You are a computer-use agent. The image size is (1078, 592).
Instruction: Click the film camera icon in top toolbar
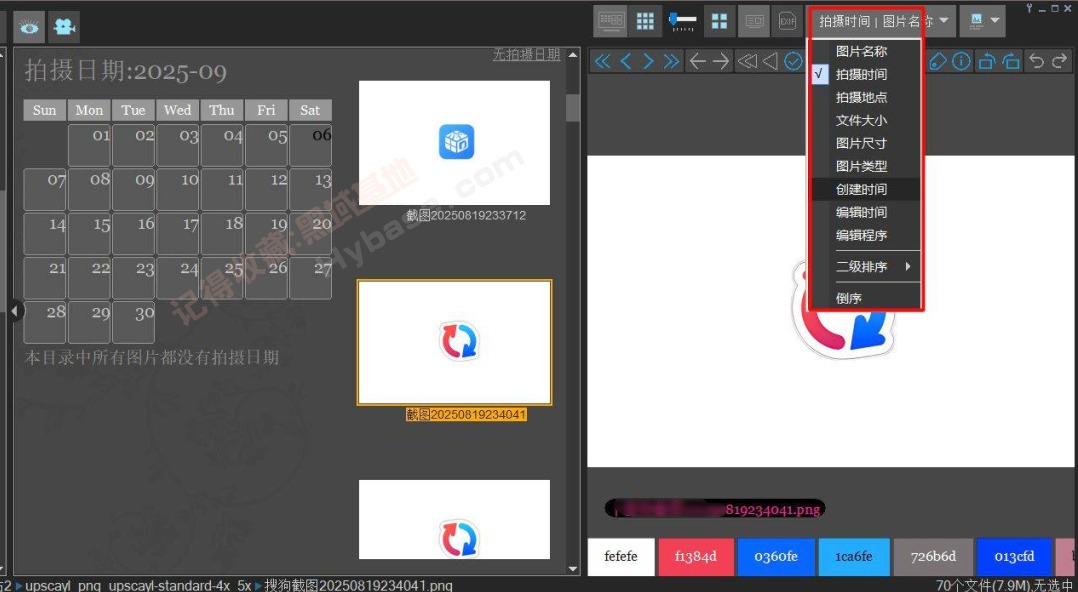pyautogui.click(x=63, y=26)
